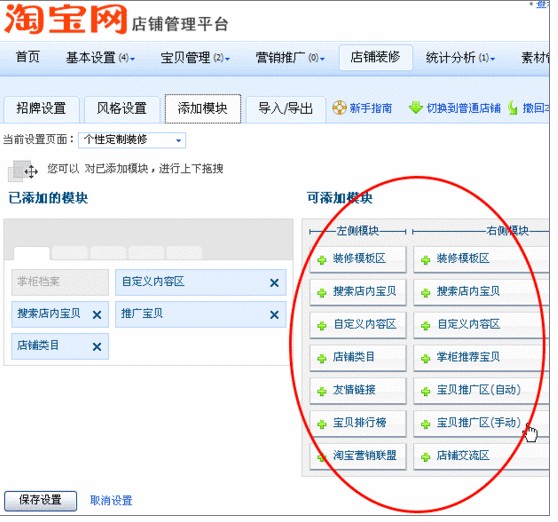The width and height of the screenshot is (558, 522).
Task: Click the 取消设置 link
Action: pos(111,501)
